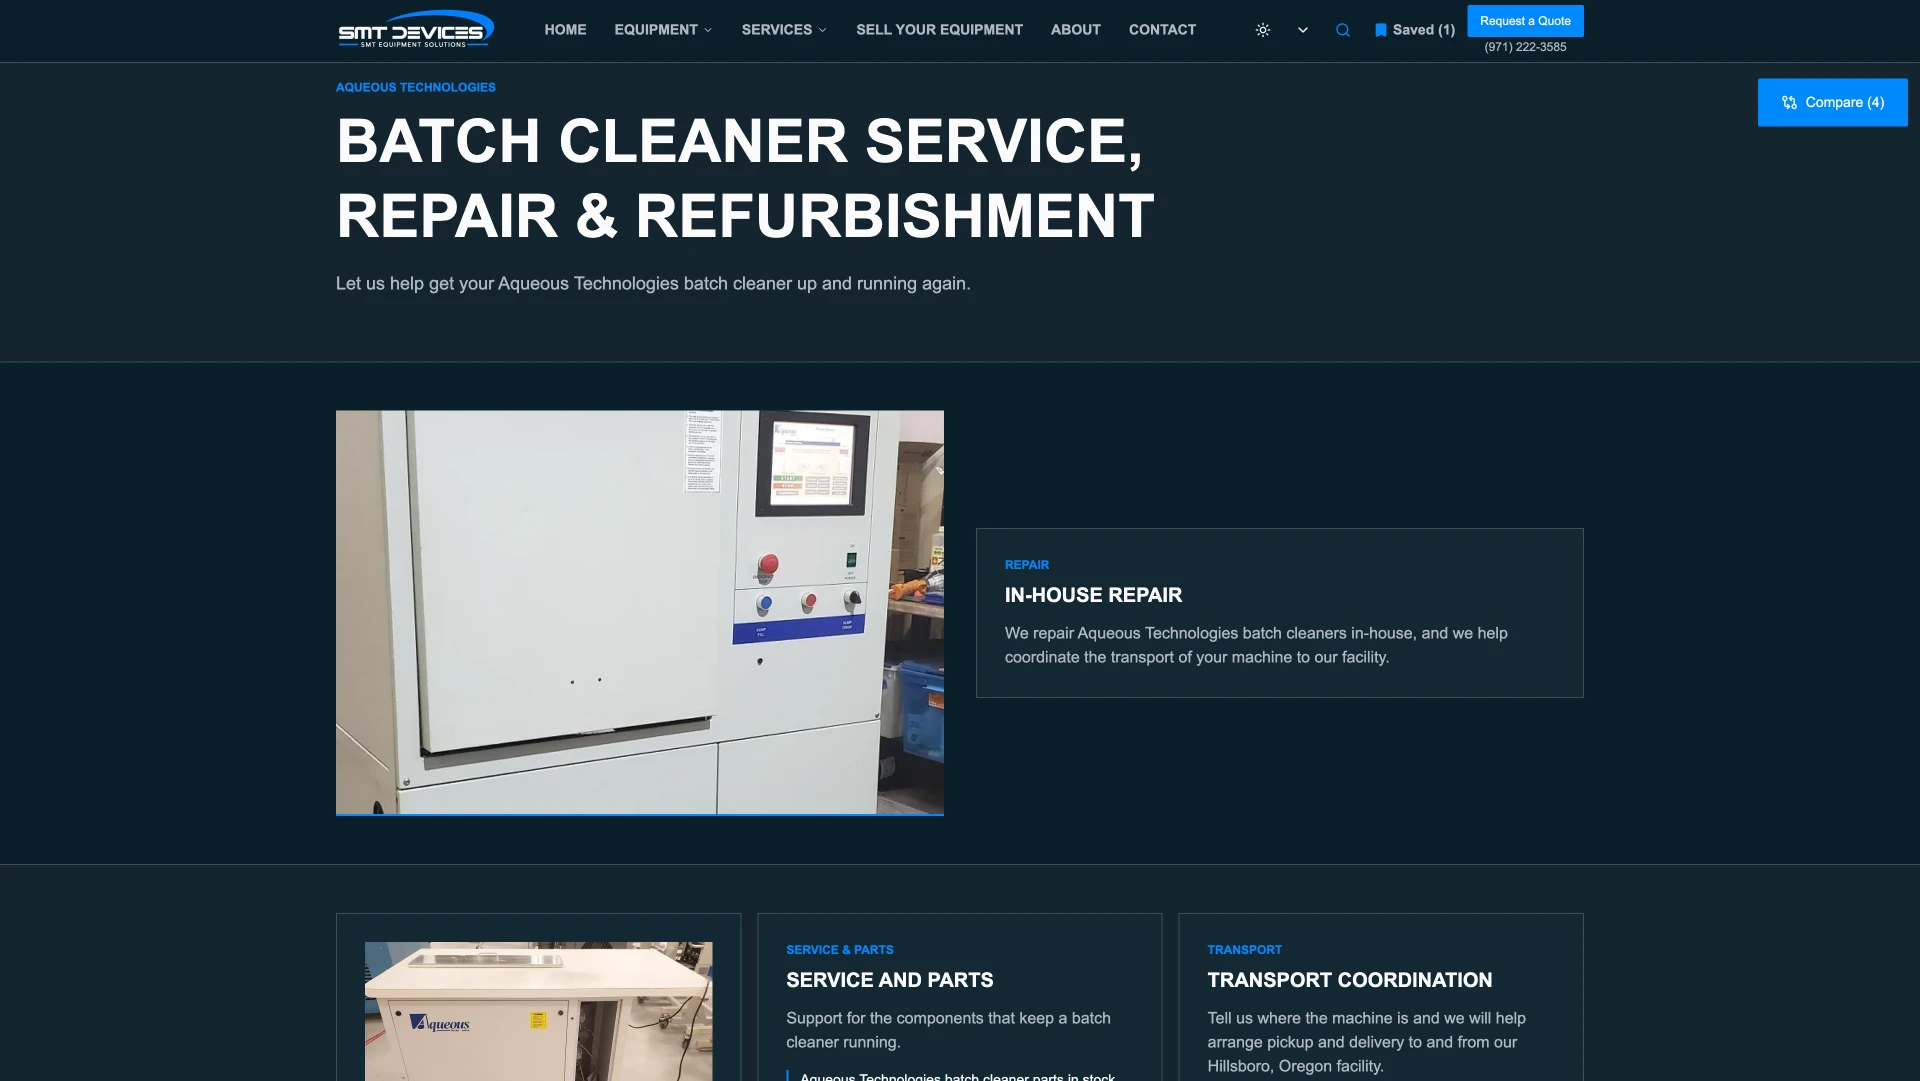This screenshot has height=1081, width=1920.
Task: Click the main page title heading
Action: (x=745, y=178)
